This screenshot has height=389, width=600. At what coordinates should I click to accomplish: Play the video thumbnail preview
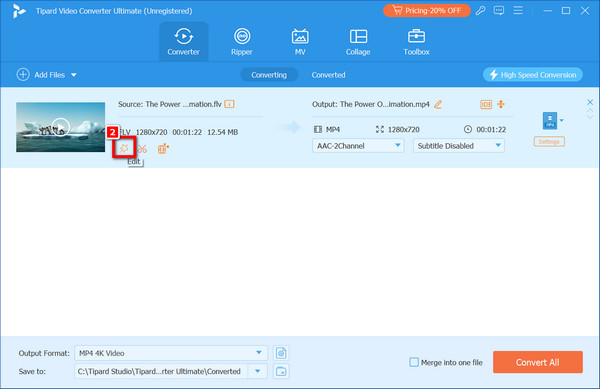(x=60, y=127)
